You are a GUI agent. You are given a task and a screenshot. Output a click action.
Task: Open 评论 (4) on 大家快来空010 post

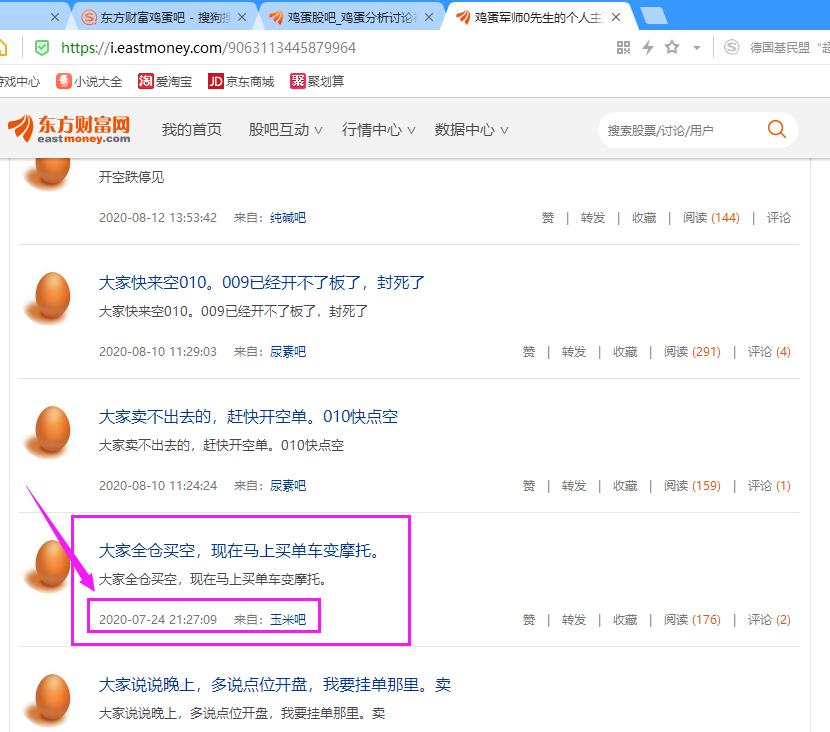point(769,351)
